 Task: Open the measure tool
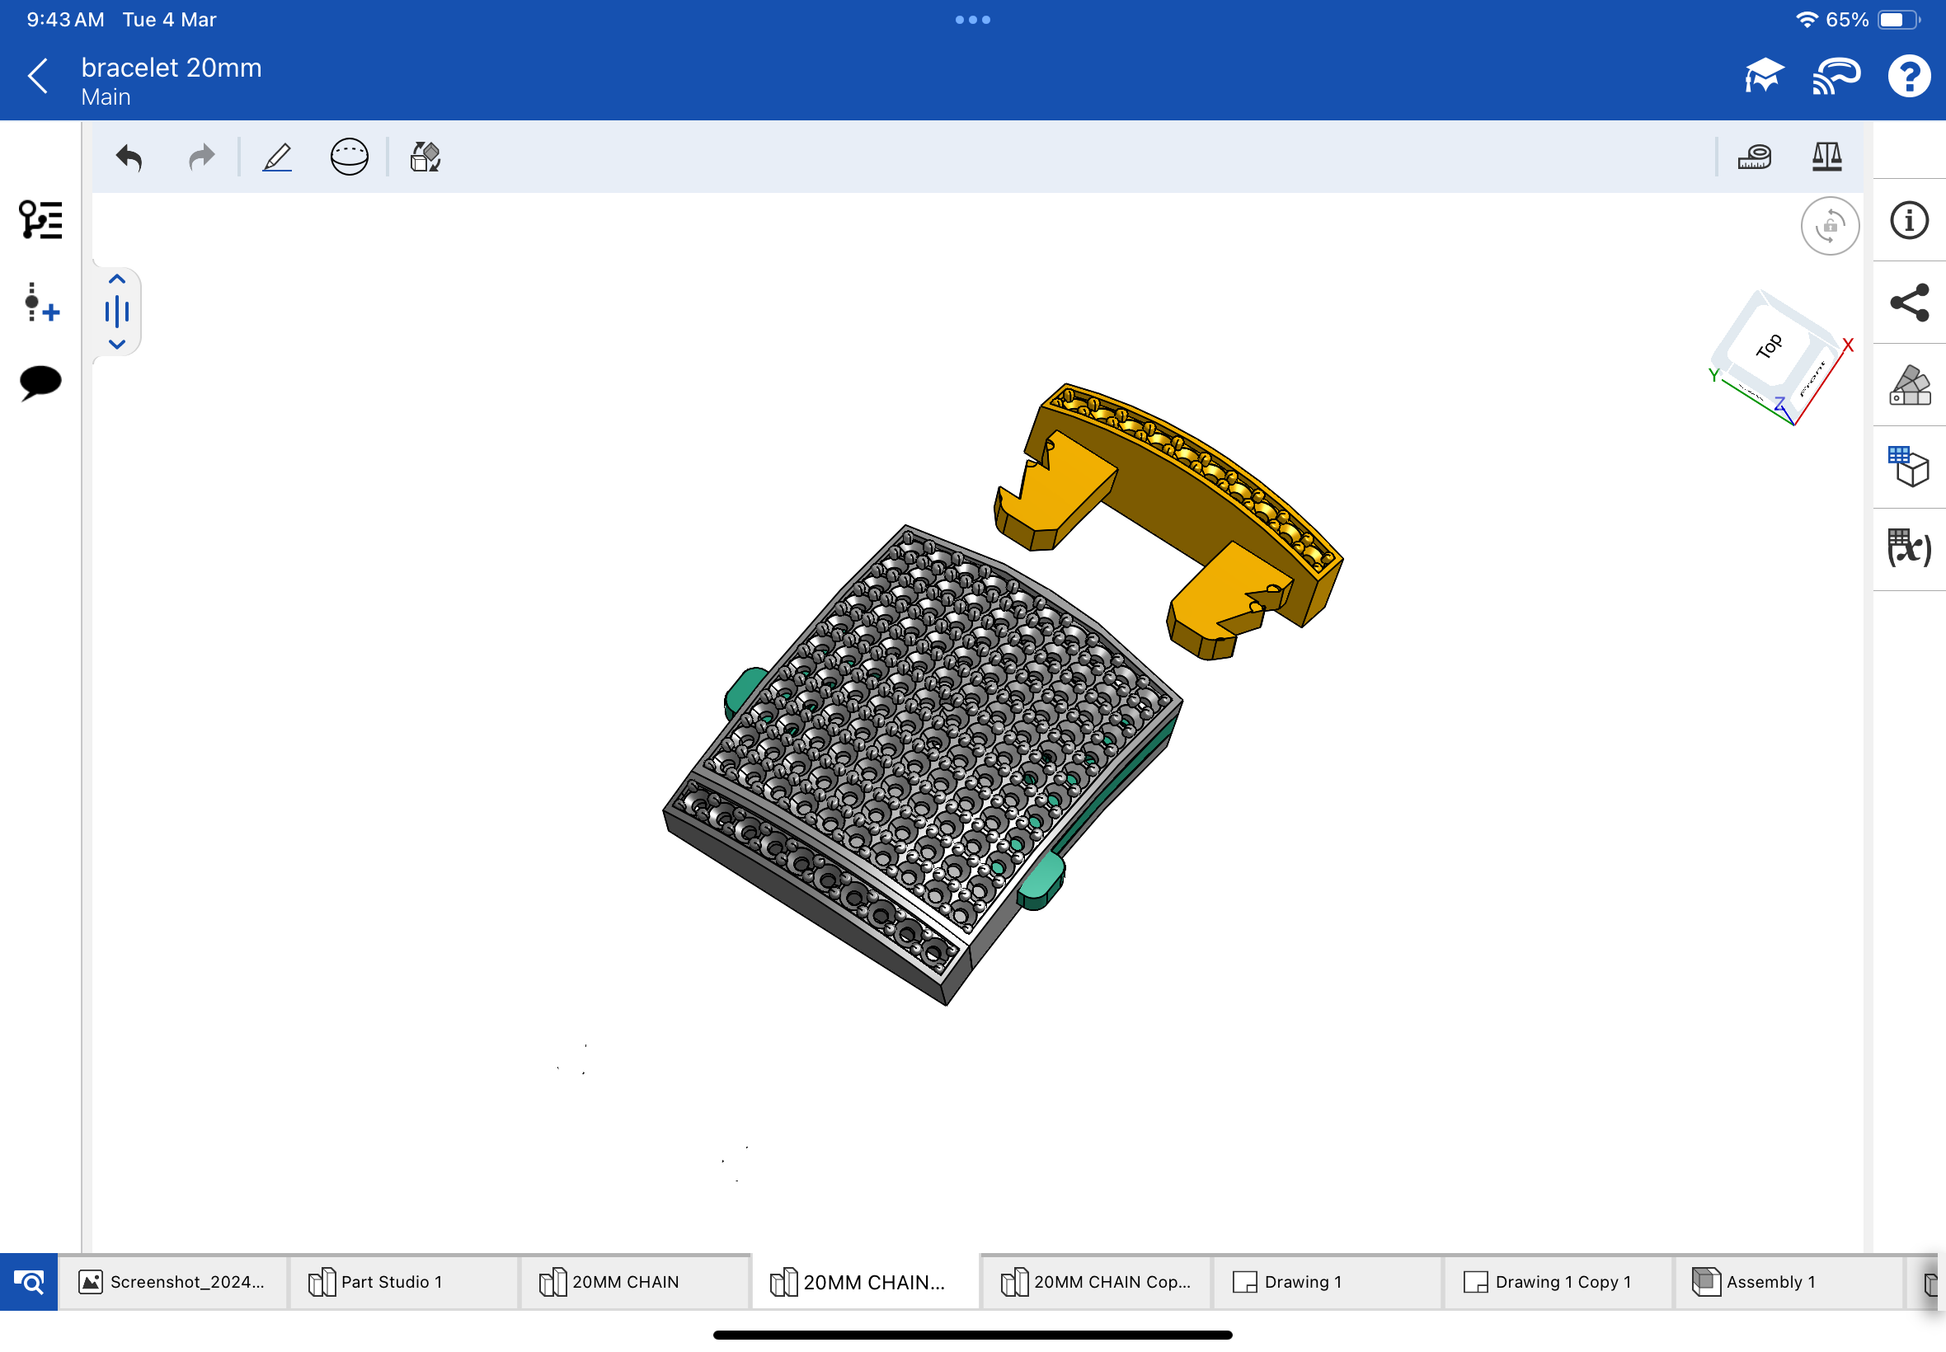(x=1754, y=157)
